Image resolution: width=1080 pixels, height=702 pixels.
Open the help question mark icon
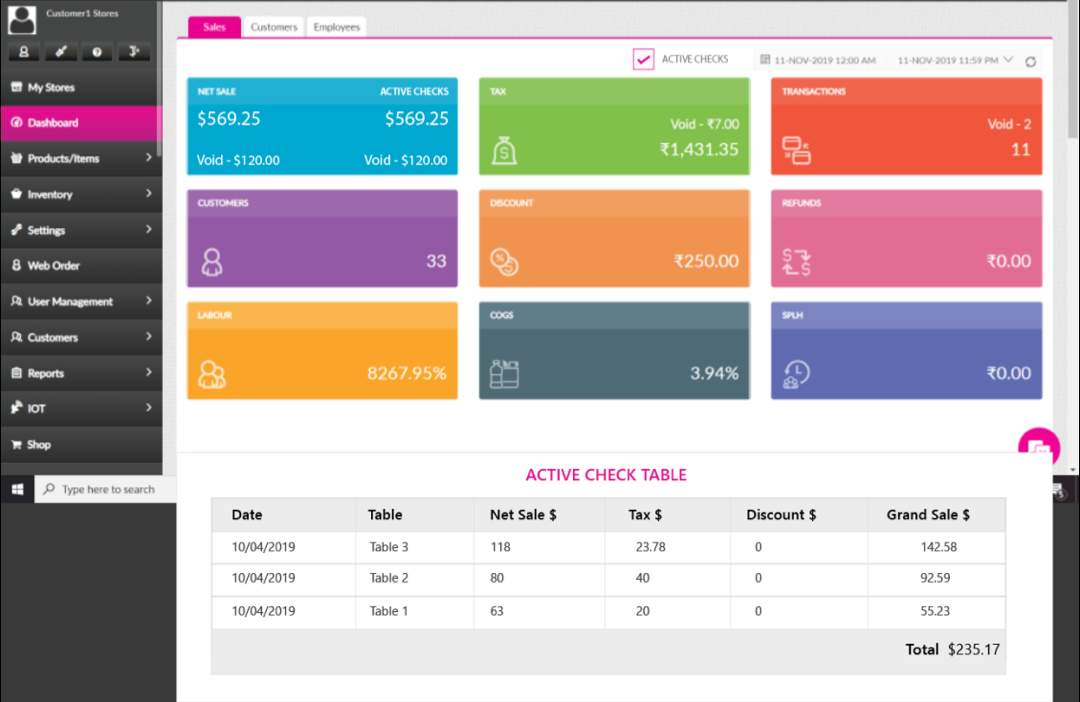tap(97, 52)
